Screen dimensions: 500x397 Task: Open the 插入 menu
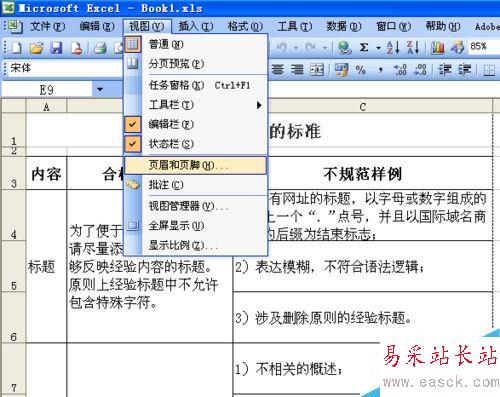(x=196, y=26)
